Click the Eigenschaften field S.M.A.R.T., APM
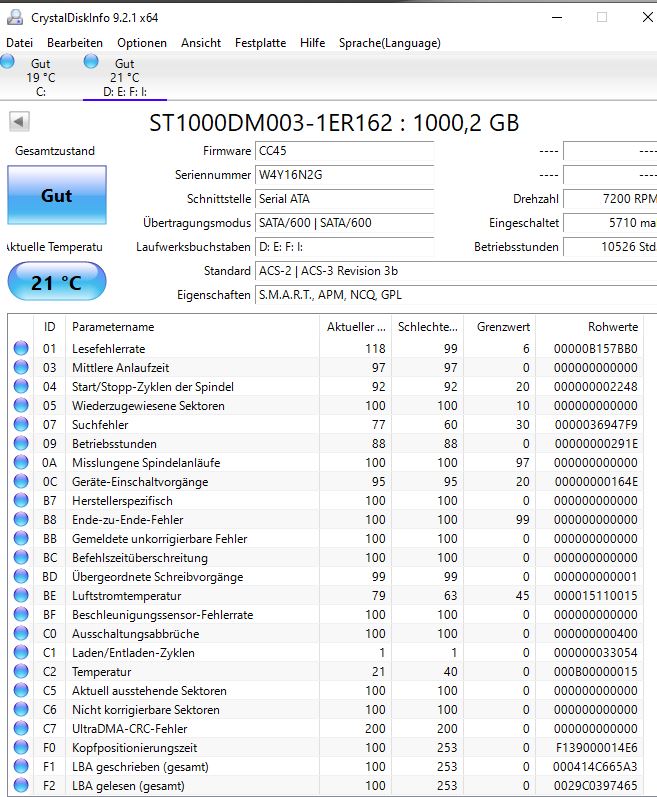 [456, 295]
